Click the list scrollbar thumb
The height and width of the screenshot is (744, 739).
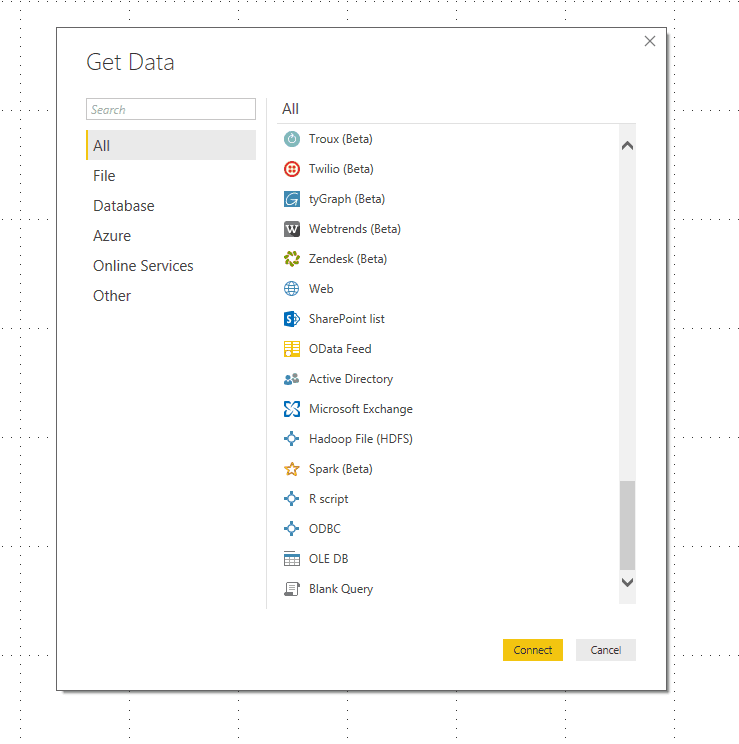[627, 525]
